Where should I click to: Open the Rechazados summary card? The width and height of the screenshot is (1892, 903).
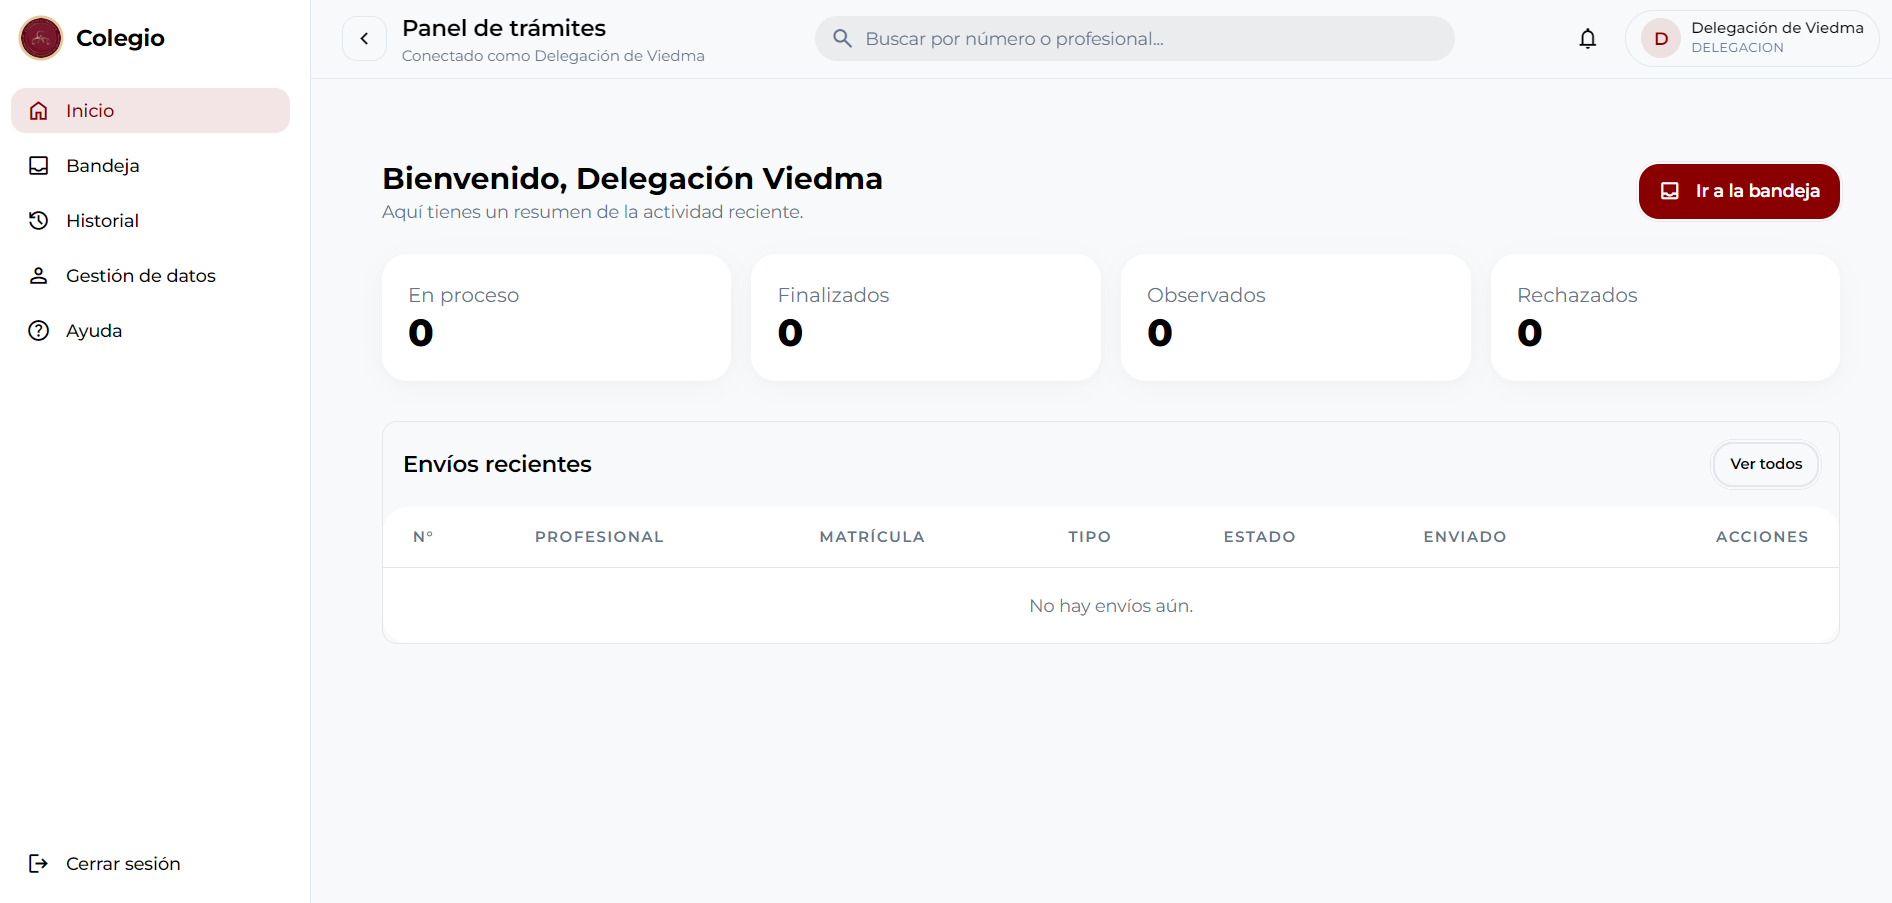pyautogui.click(x=1664, y=317)
